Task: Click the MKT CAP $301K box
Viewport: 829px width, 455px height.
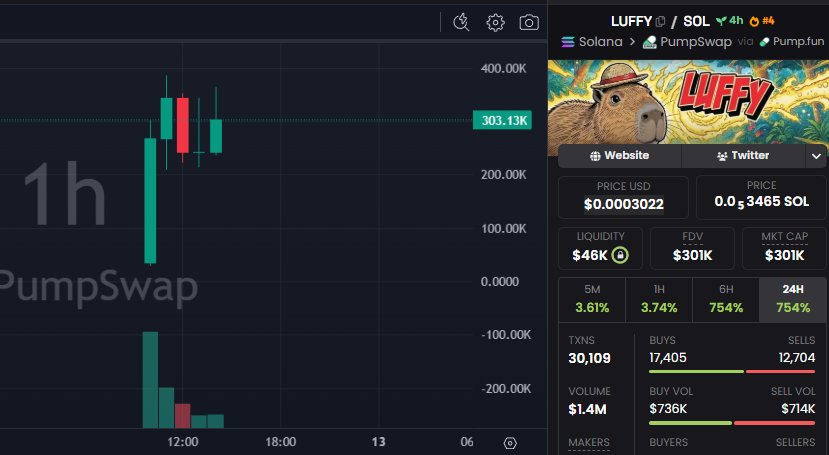Action: click(x=785, y=248)
